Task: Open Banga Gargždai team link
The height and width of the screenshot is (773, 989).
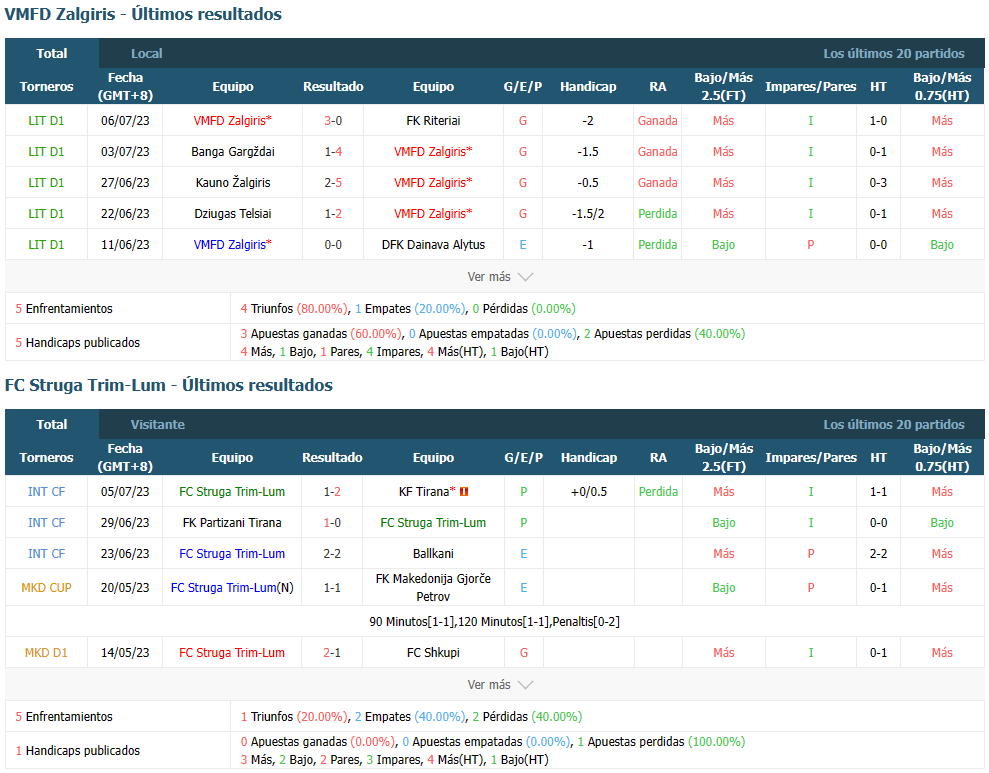Action: 233,151
